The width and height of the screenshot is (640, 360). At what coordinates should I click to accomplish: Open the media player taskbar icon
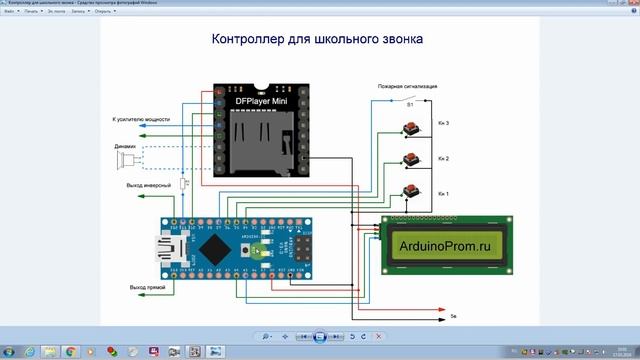91,351
